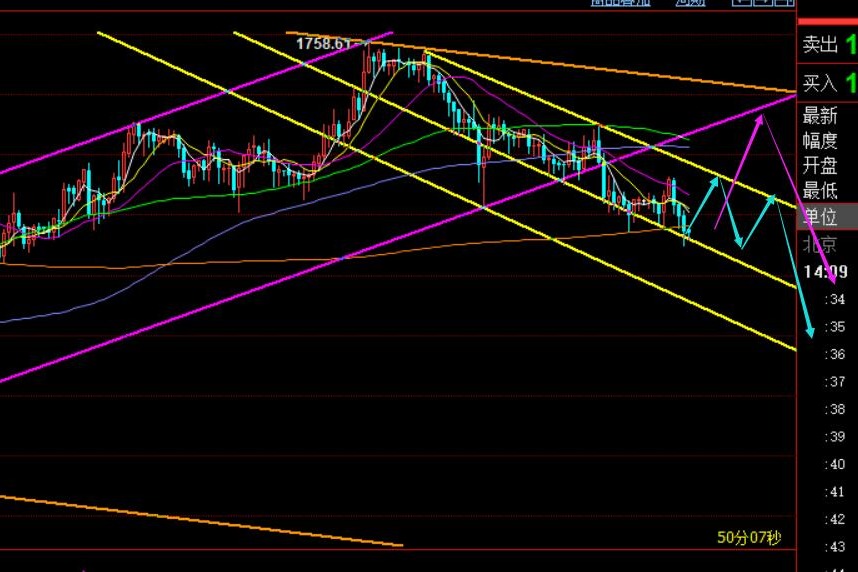Select the :38 entry in time list
Screen dimensions: 858x572
click(x=831, y=409)
